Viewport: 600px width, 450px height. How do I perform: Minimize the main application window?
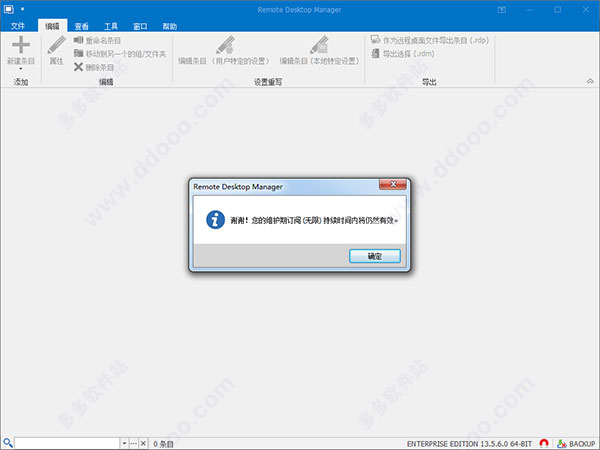coord(530,10)
